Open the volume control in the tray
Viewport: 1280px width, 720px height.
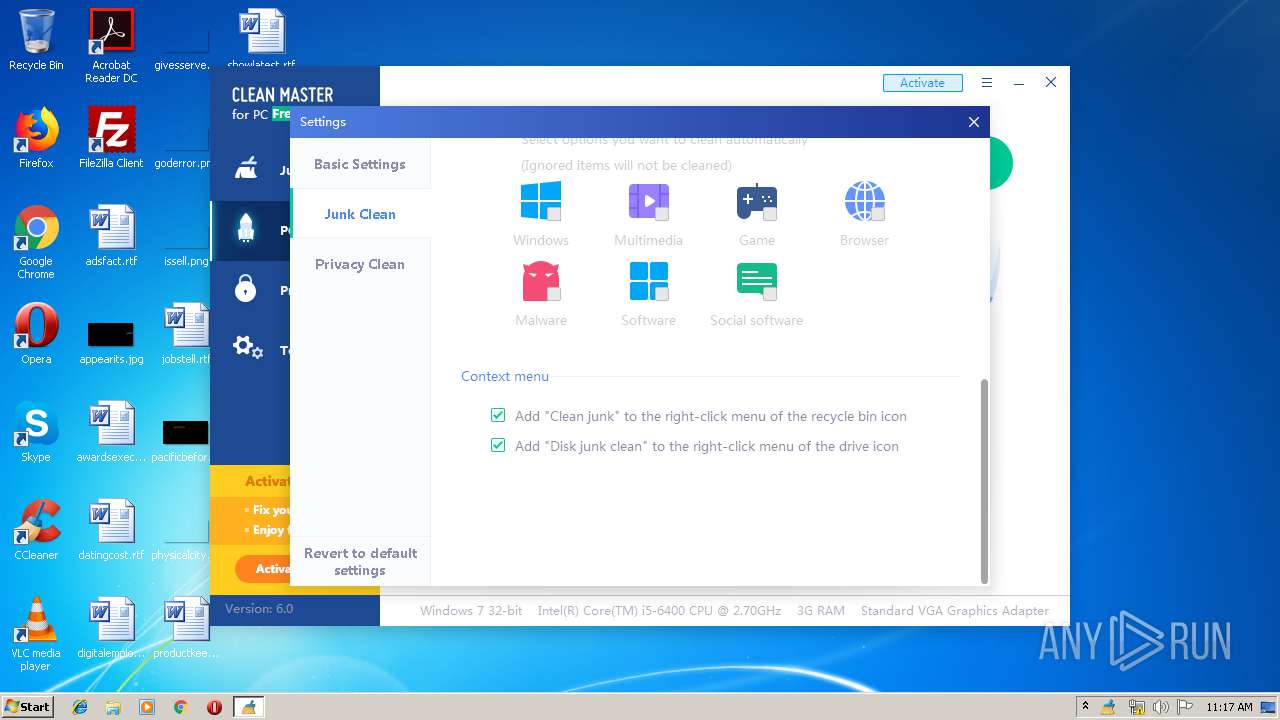click(1161, 707)
